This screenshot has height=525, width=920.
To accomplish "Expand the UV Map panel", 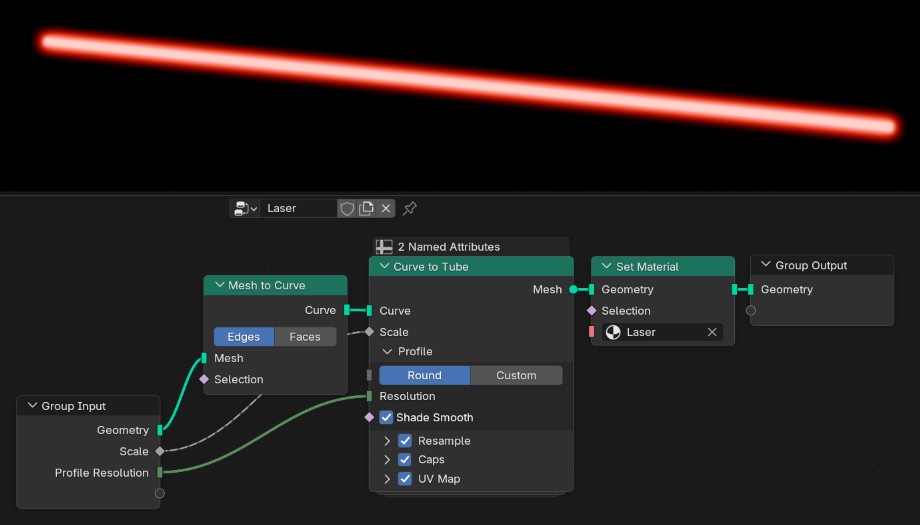I will (387, 479).
